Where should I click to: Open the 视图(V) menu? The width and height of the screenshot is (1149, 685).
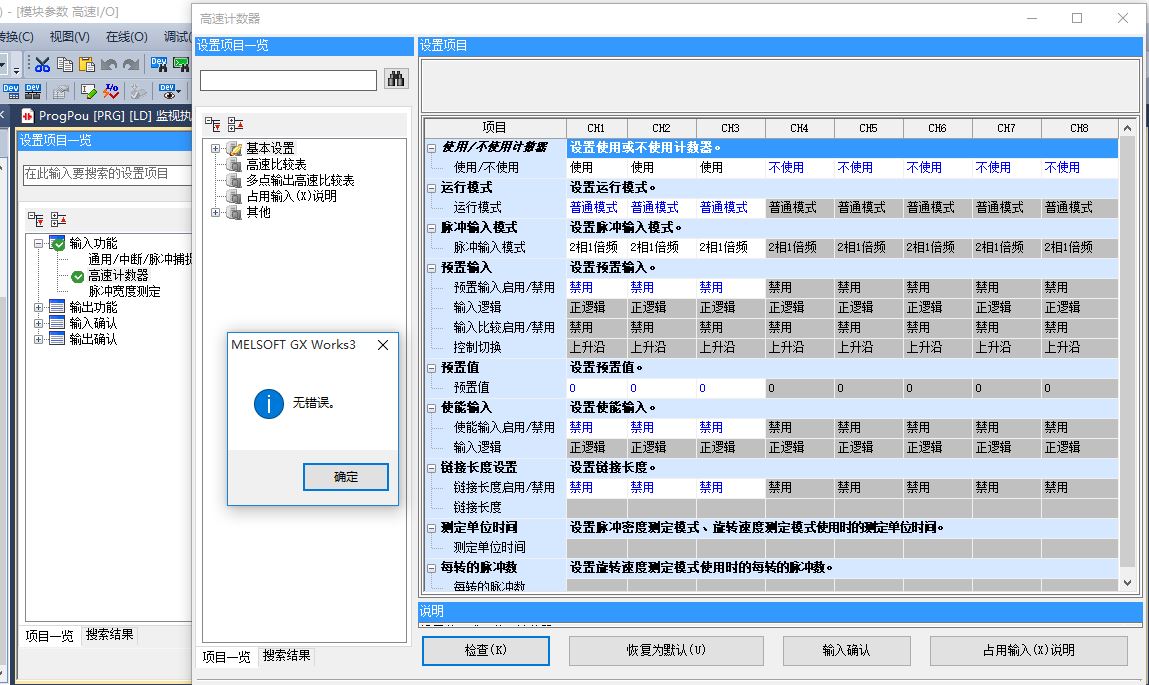[69, 37]
